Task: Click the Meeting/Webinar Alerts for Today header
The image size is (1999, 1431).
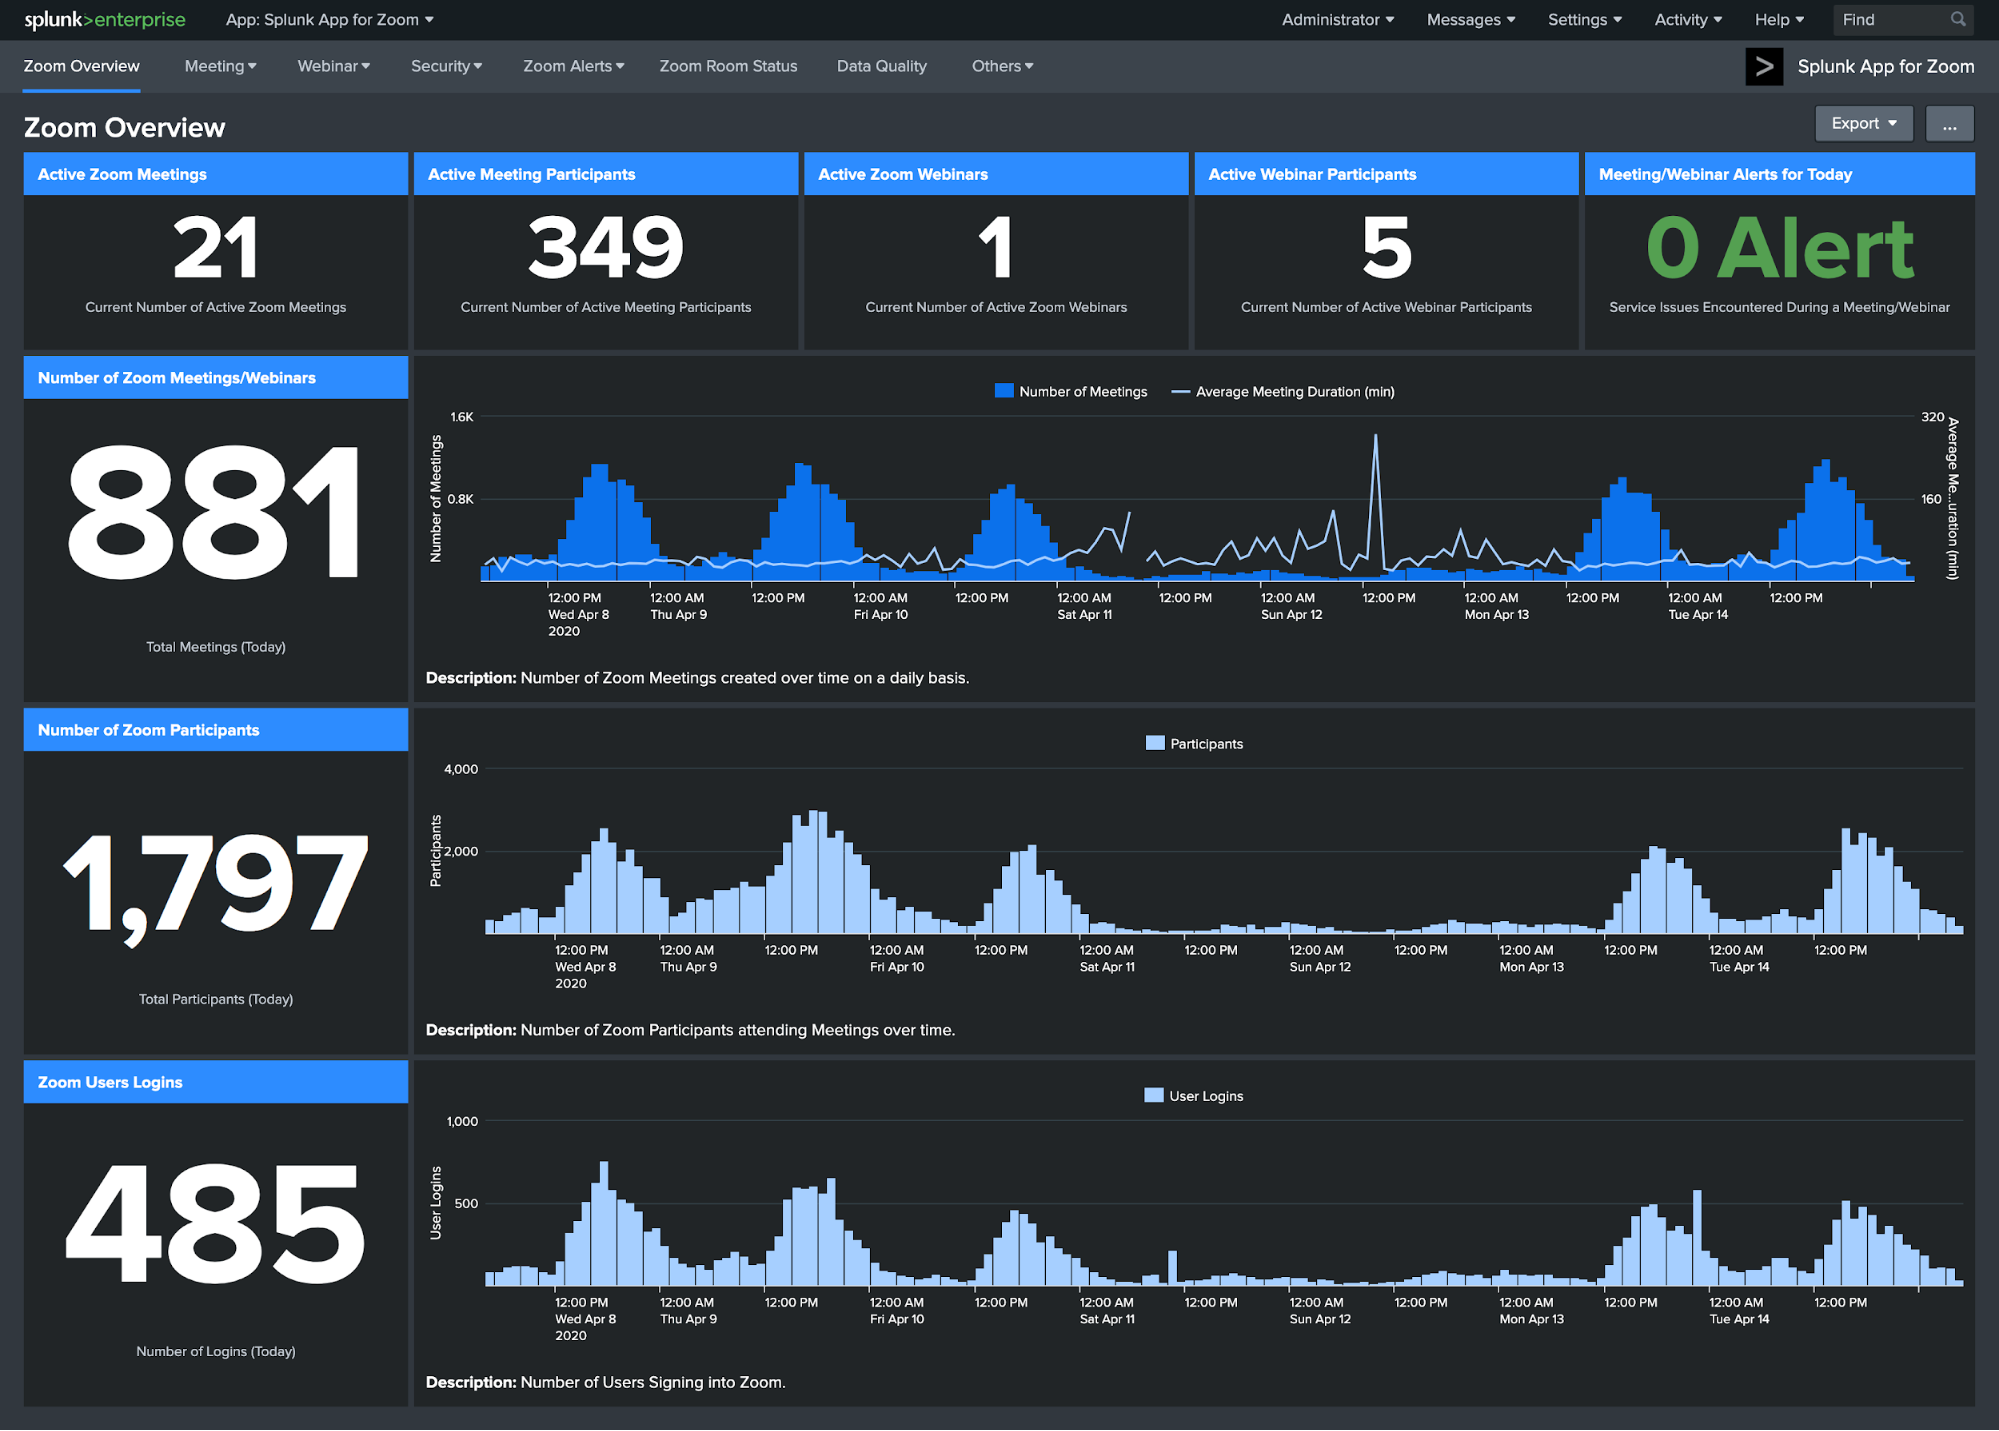Action: pos(1780,174)
